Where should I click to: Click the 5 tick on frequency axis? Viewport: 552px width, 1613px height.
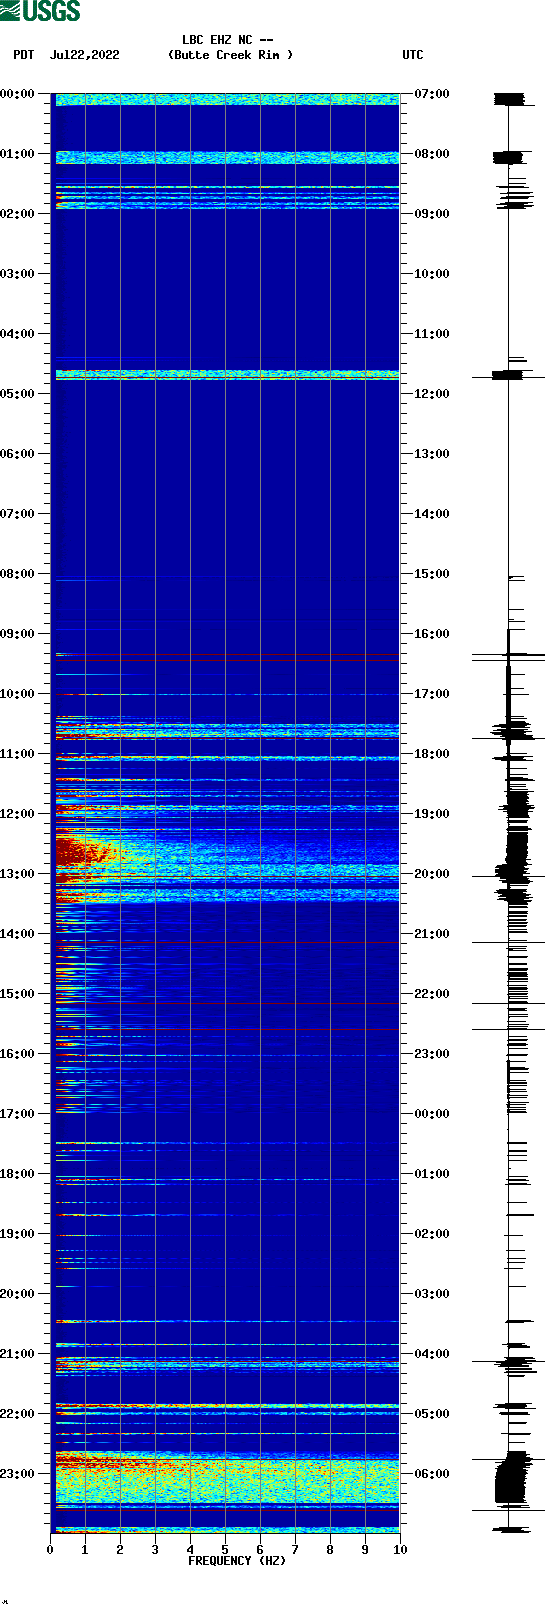point(225,1550)
